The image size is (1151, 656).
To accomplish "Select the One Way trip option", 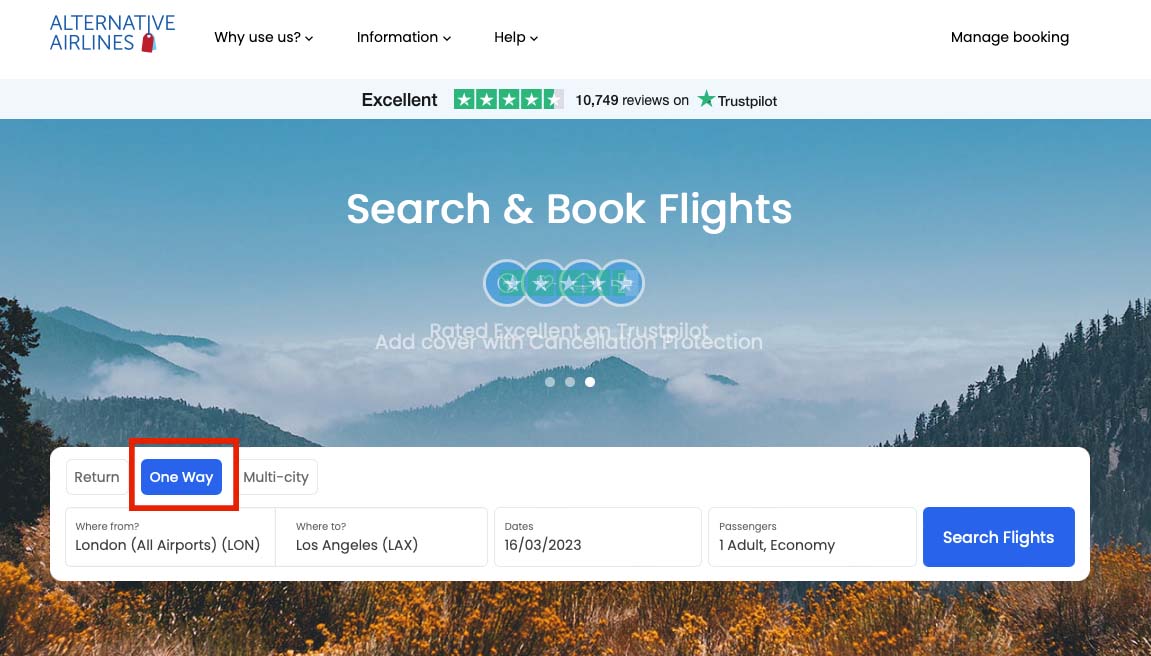I will coord(181,477).
